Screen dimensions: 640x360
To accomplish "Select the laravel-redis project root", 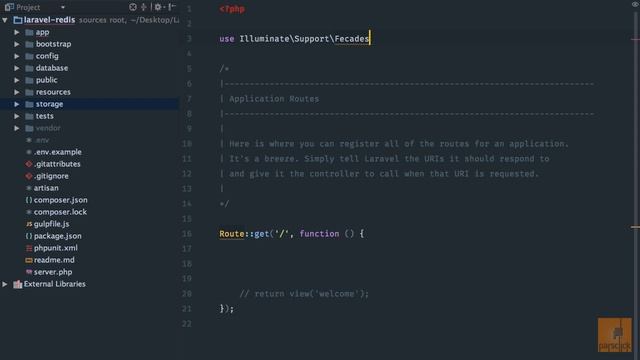I will click(x=49, y=20).
